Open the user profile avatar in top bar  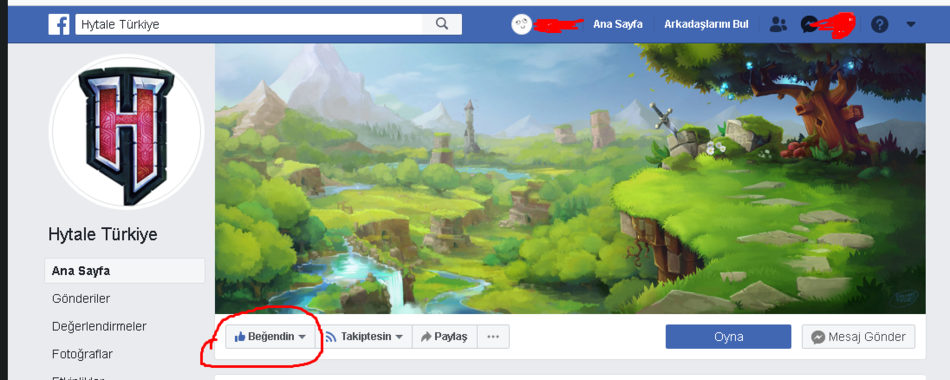521,24
